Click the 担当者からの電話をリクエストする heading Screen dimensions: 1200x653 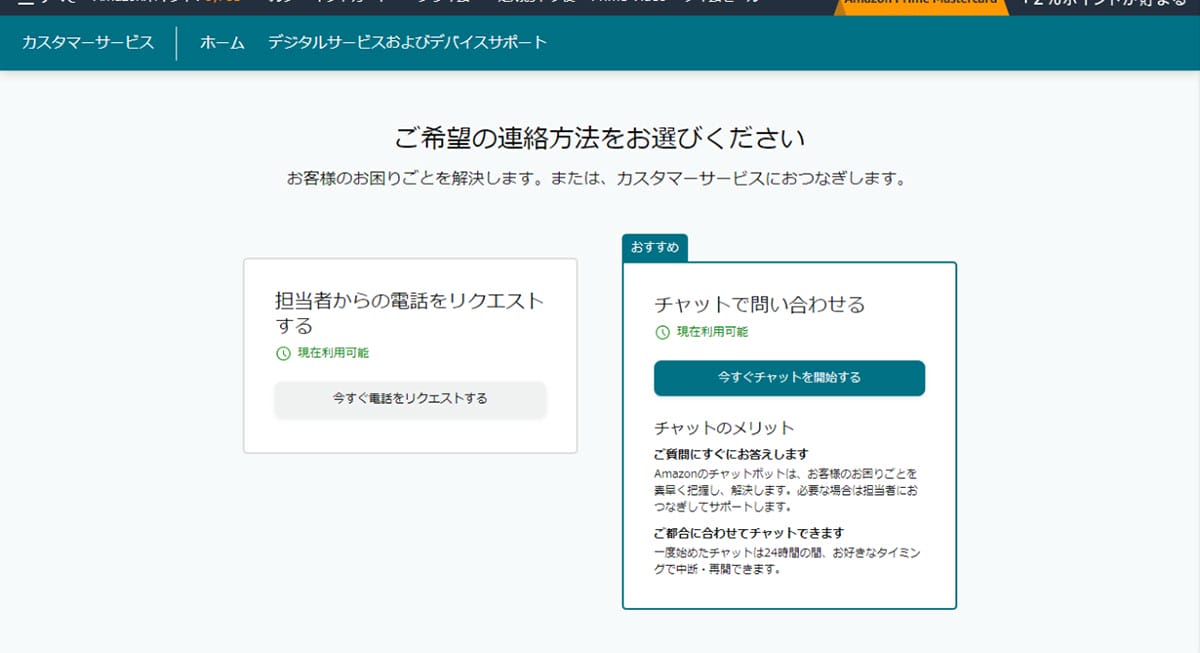pos(409,312)
